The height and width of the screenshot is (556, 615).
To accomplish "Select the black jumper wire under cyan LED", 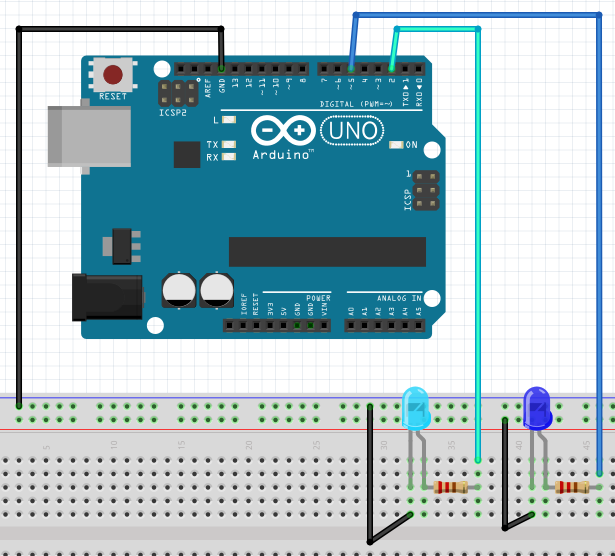I will tap(370, 470).
